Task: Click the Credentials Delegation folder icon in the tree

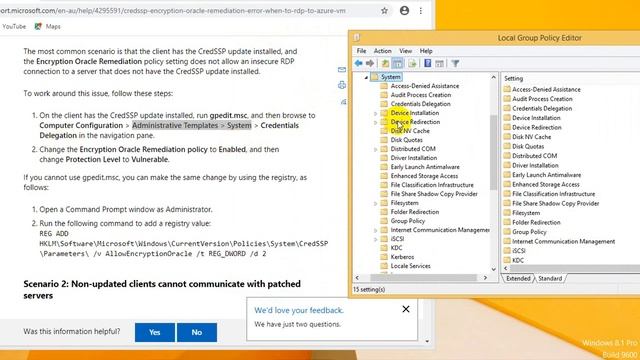Action: click(x=384, y=104)
